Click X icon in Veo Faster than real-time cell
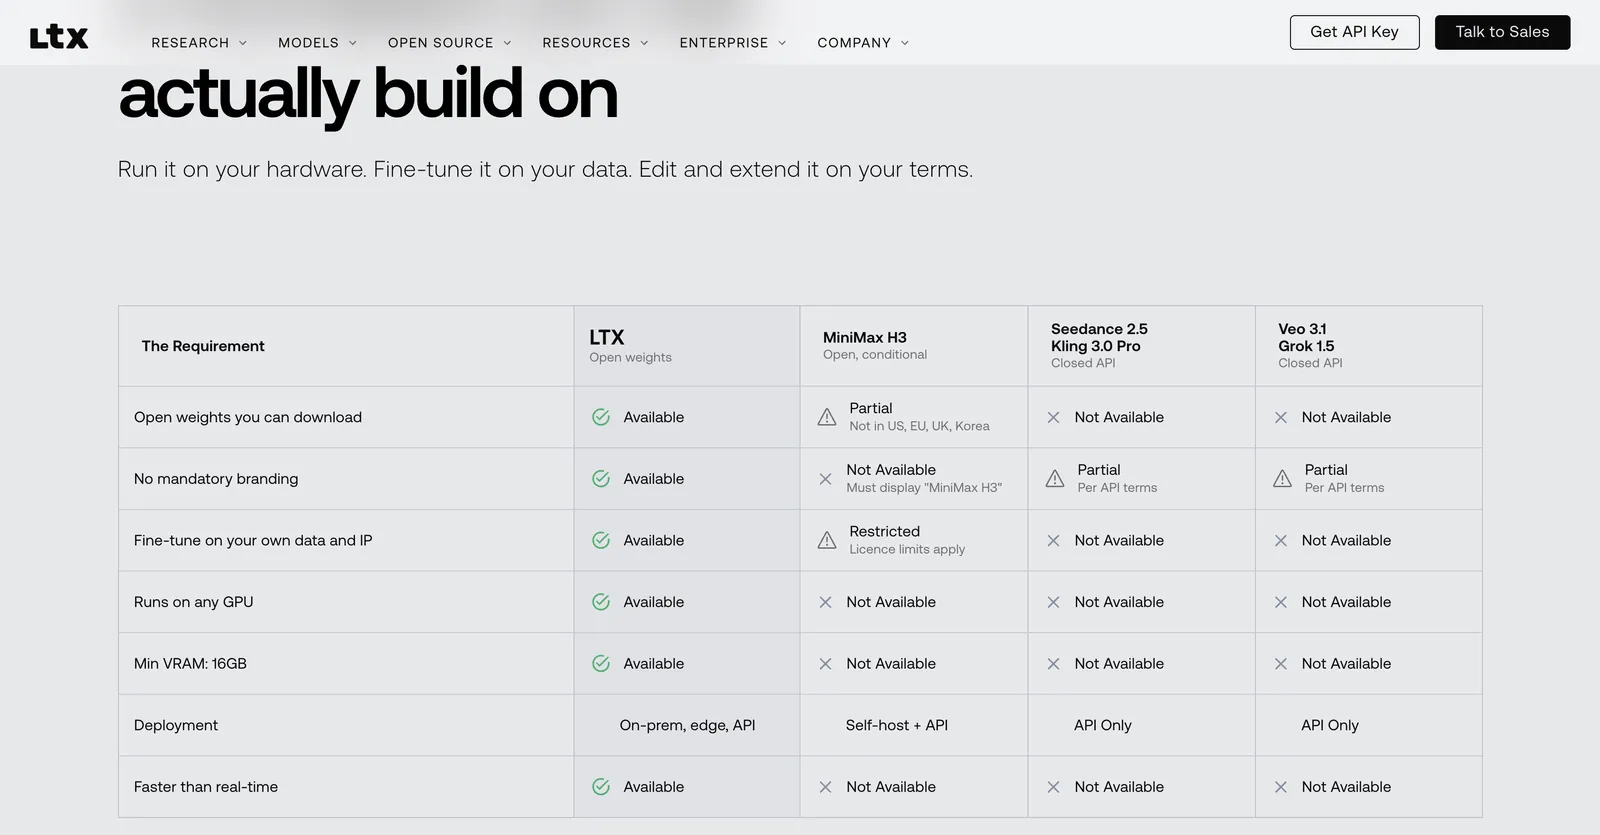Image resolution: width=1600 pixels, height=835 pixels. (1281, 787)
